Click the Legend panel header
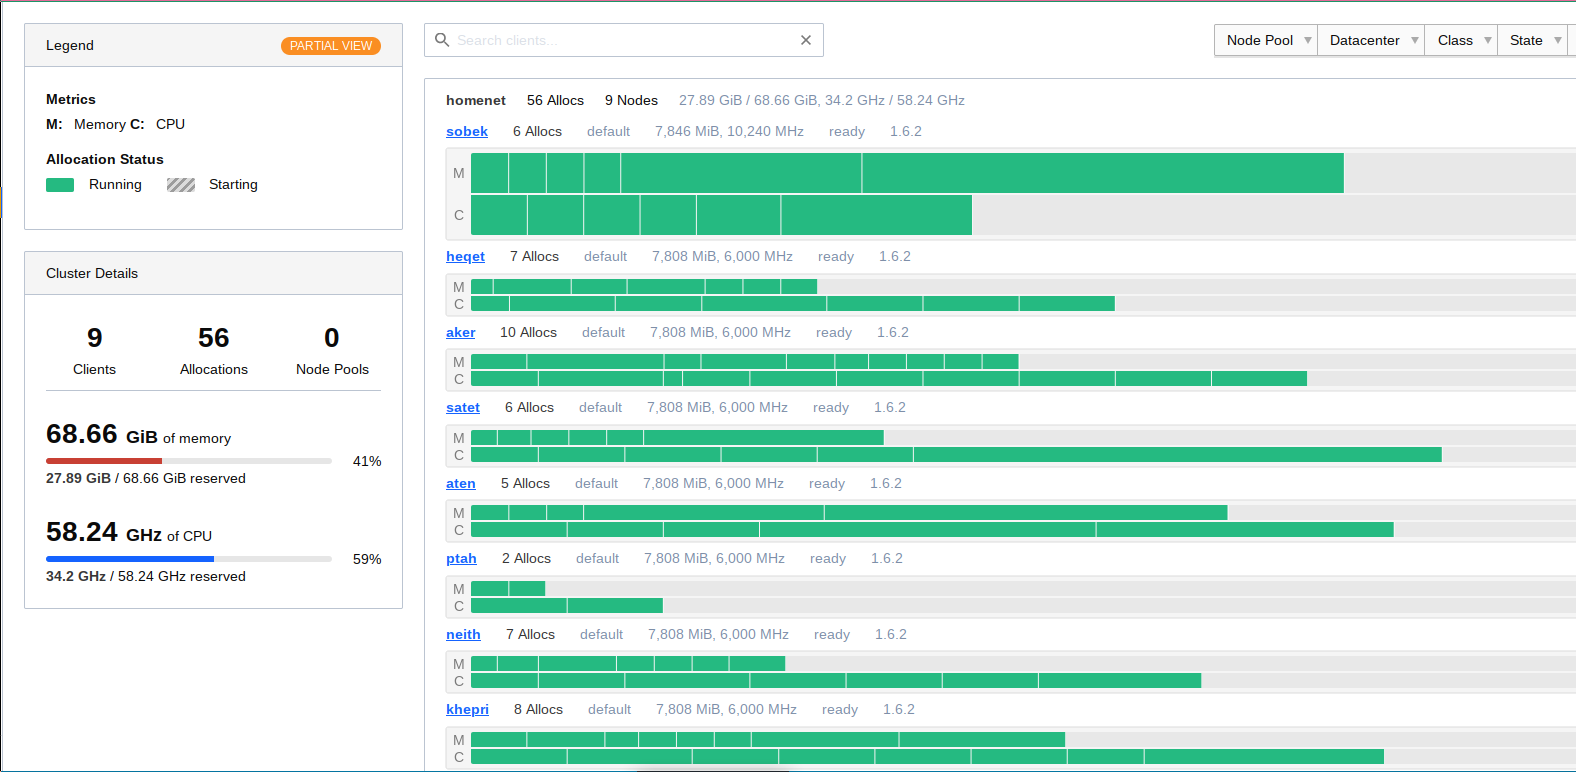 (213, 46)
